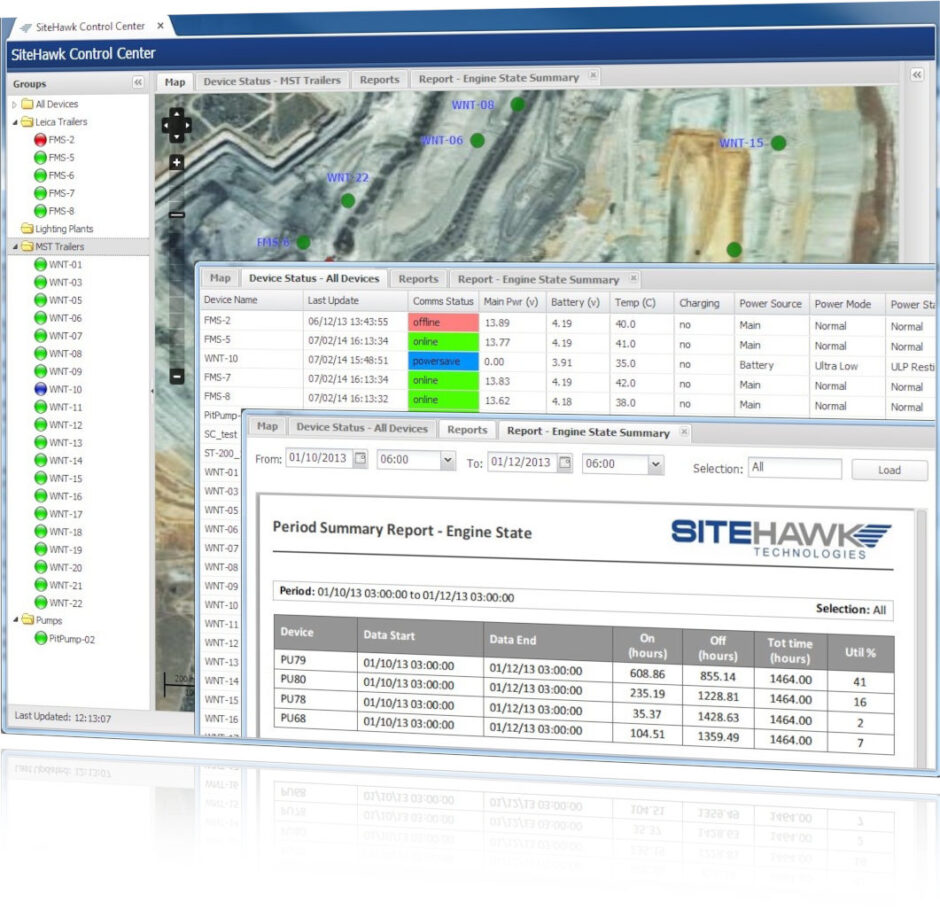The image size is (940, 918).
Task: Select the WNT-08 map marker
Action: point(517,104)
